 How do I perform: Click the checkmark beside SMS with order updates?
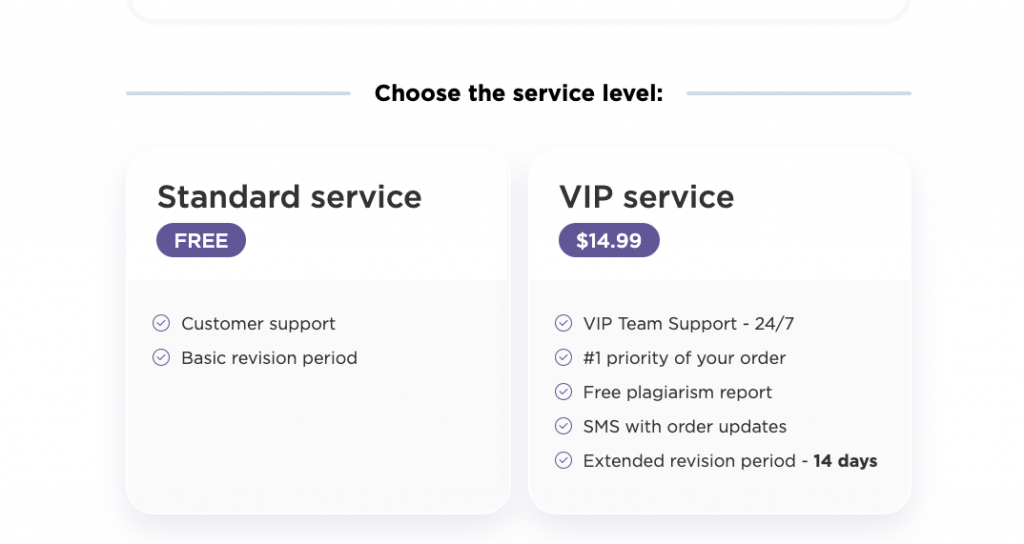pyautogui.click(x=564, y=426)
